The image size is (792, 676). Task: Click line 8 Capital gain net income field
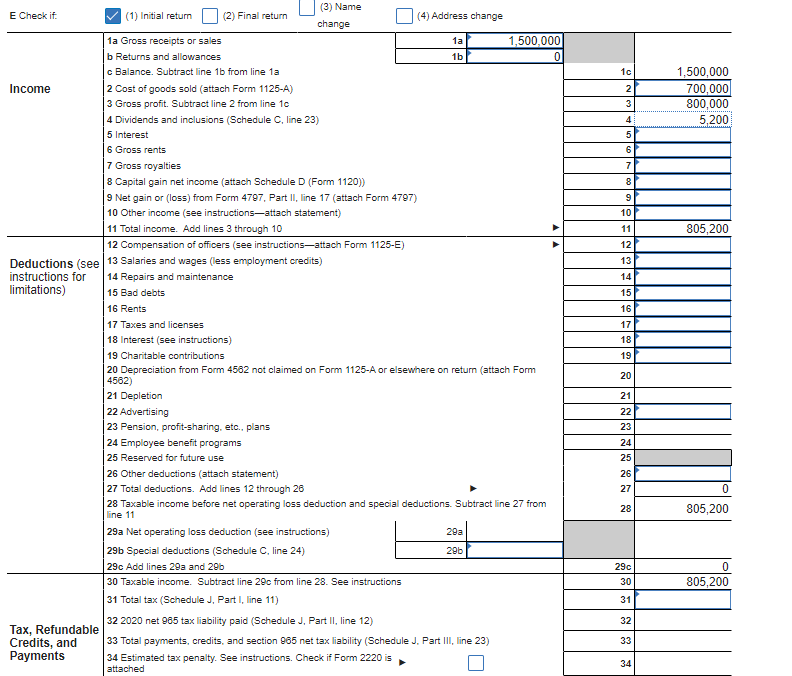coord(682,181)
